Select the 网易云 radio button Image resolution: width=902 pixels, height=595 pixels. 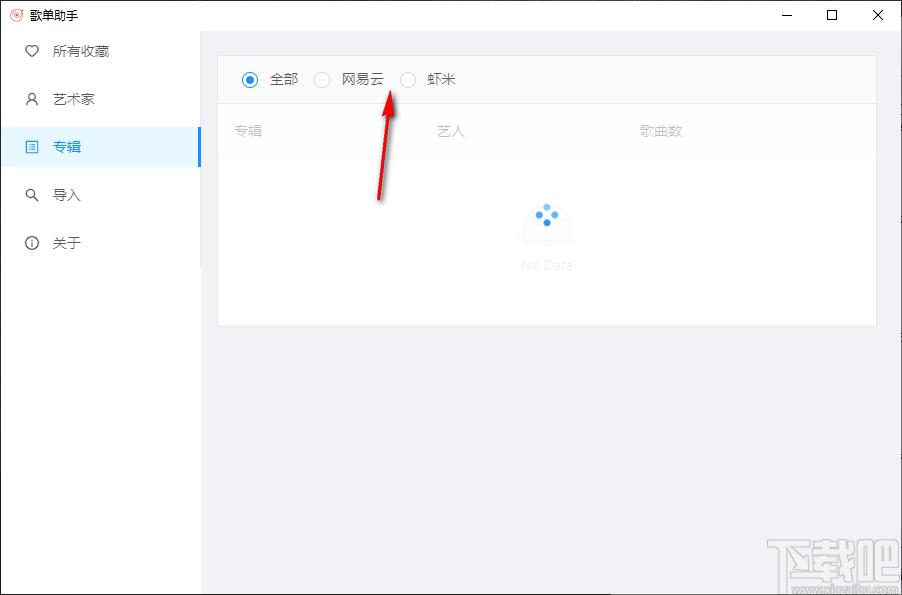click(x=322, y=79)
